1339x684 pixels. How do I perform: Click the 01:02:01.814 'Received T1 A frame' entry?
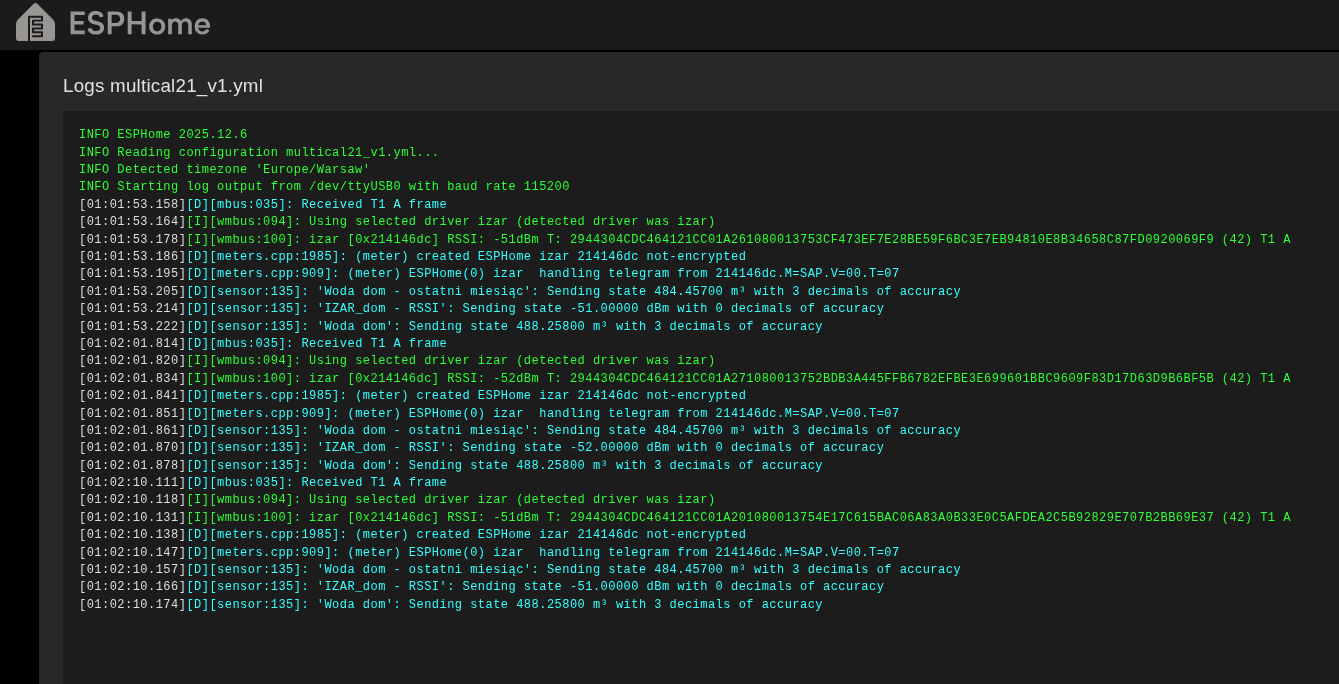point(263,344)
